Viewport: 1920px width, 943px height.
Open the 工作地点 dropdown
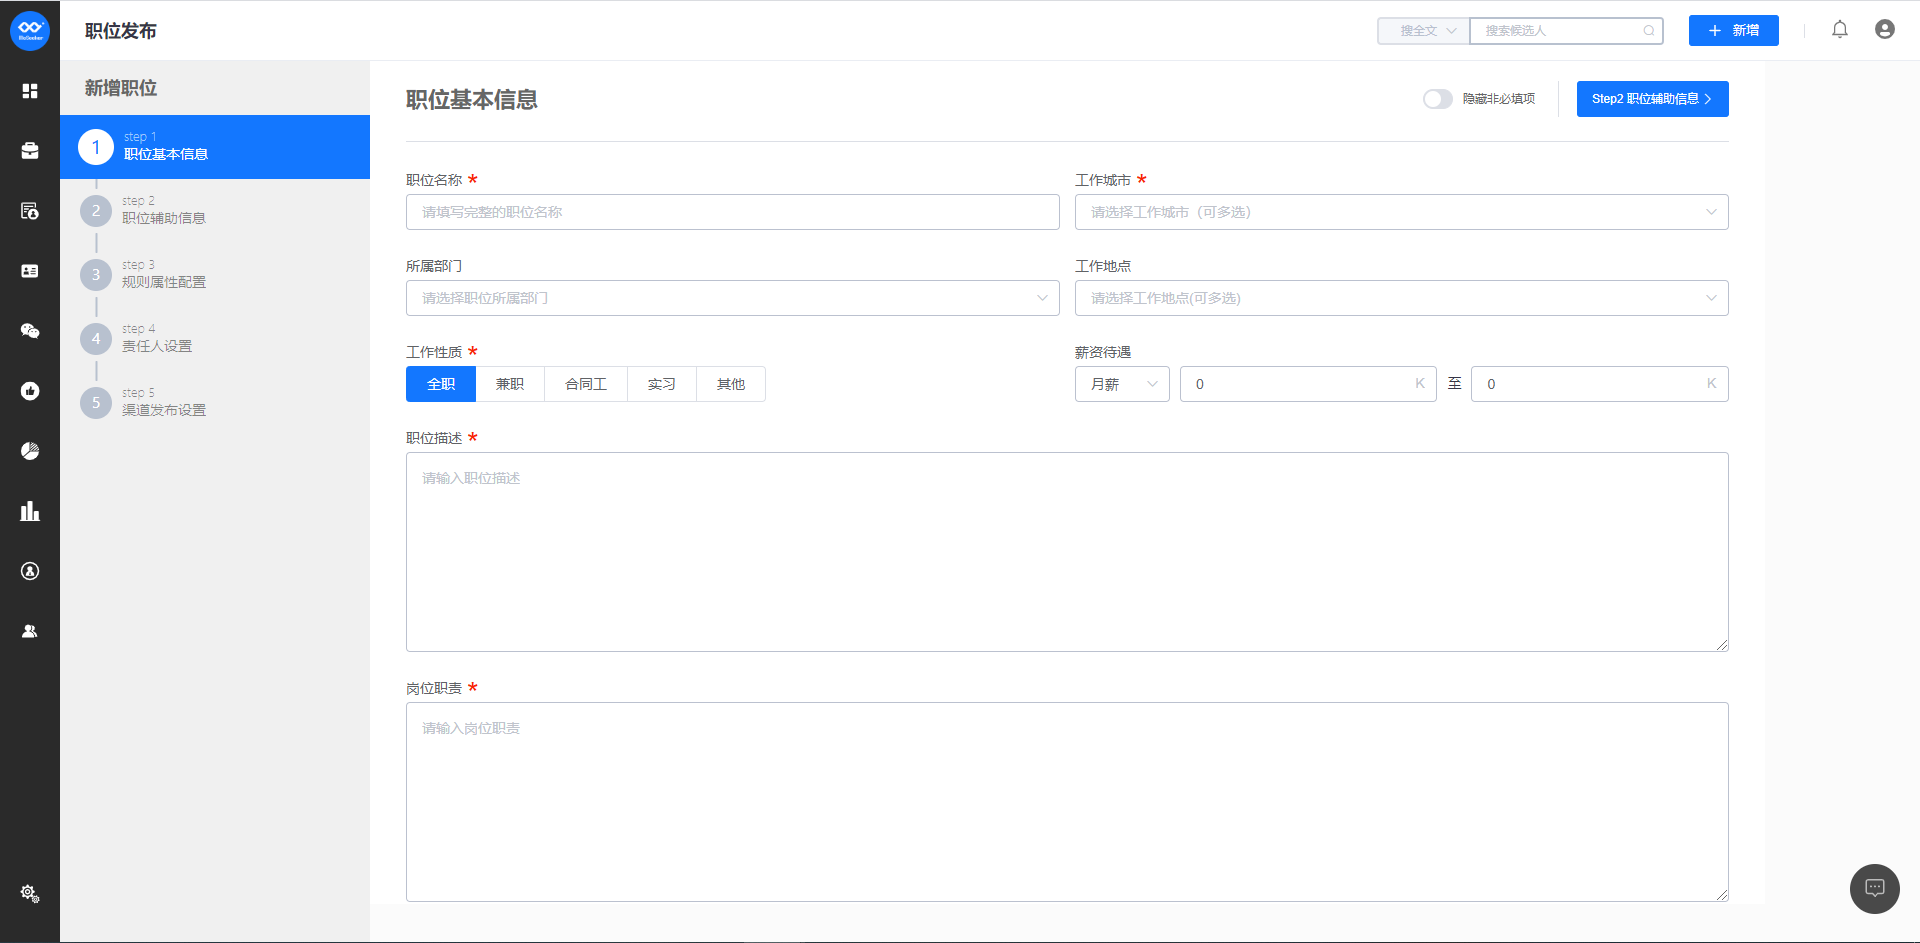(1402, 298)
